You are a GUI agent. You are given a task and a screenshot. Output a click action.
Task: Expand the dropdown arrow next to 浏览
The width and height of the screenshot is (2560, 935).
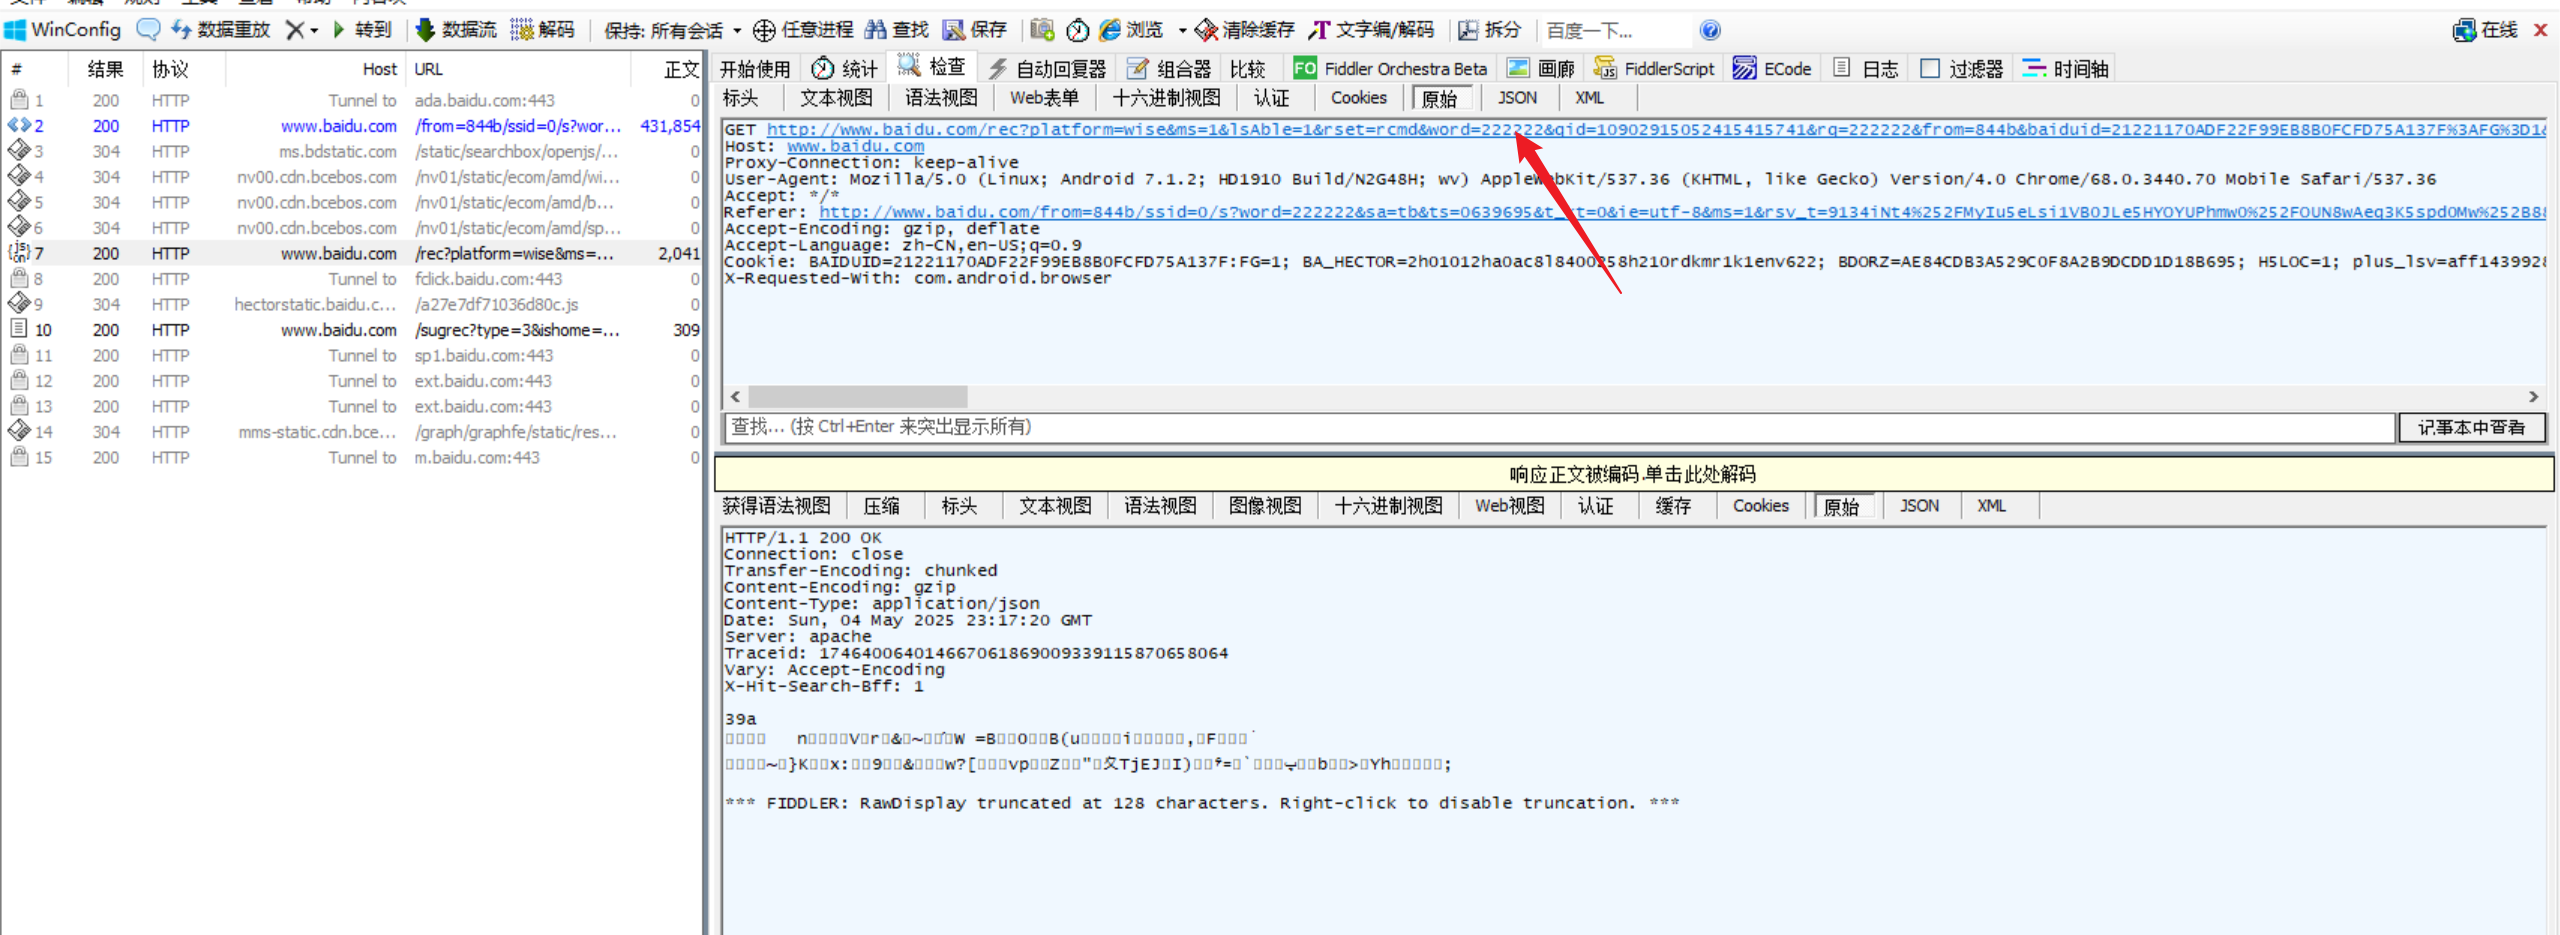(x=1182, y=30)
